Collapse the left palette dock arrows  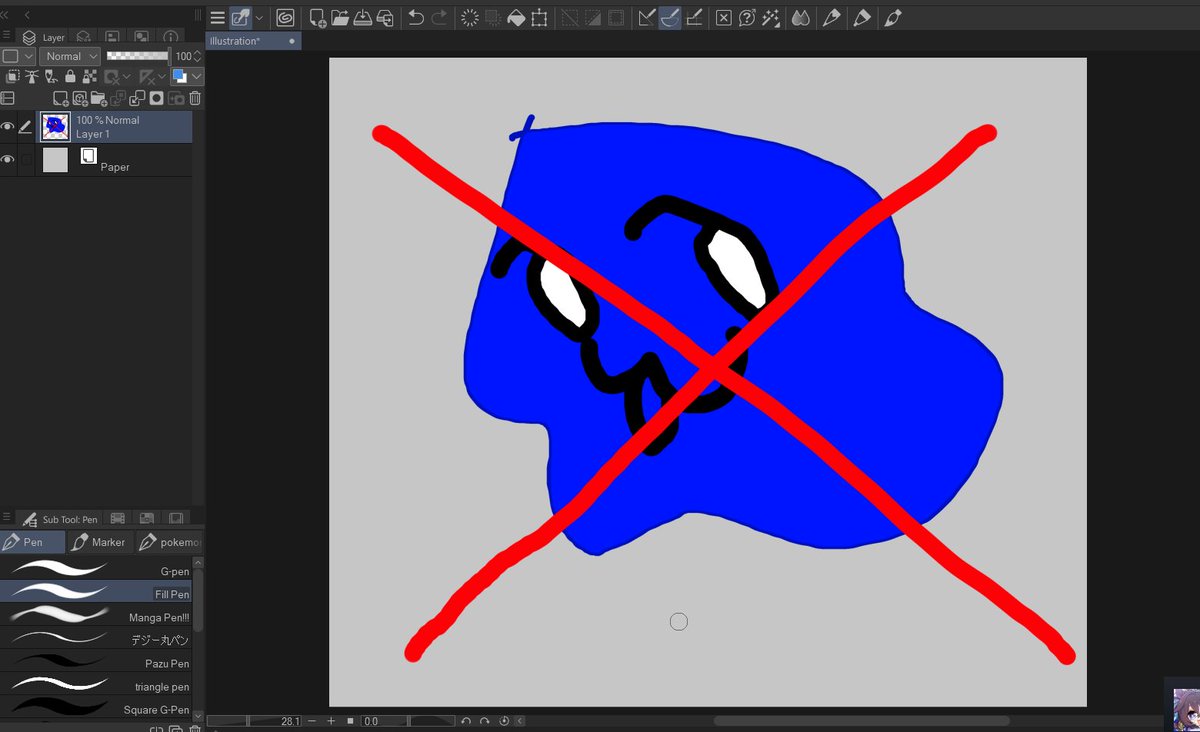5,15
